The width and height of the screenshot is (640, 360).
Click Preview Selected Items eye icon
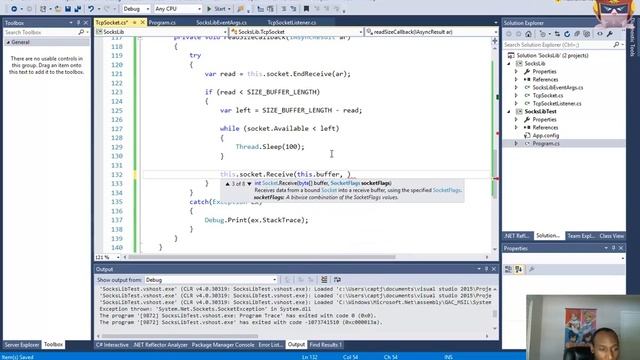(600, 34)
